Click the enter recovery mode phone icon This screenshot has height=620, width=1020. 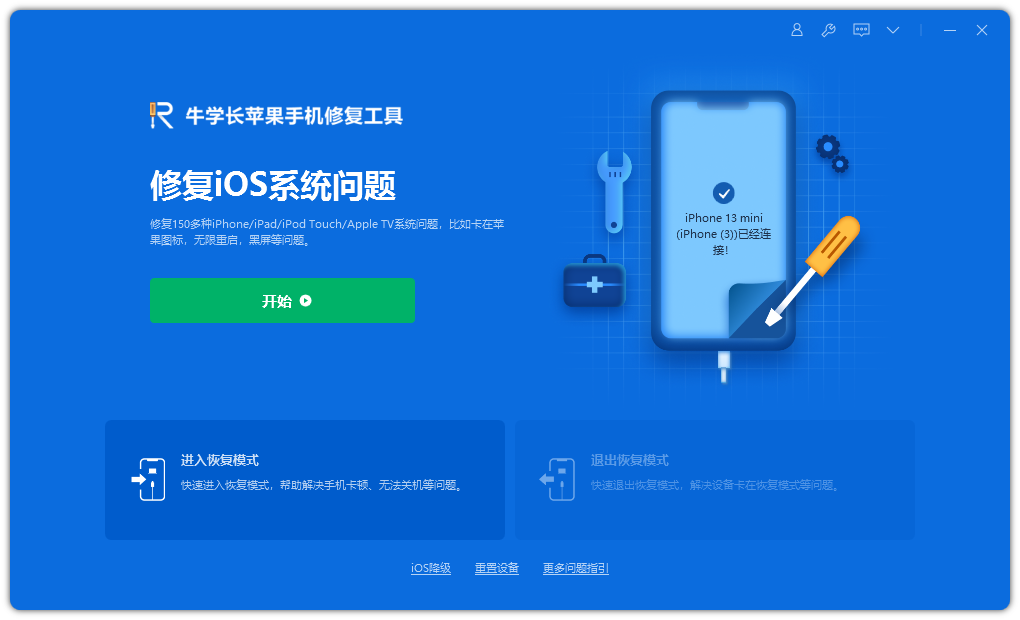tap(149, 479)
